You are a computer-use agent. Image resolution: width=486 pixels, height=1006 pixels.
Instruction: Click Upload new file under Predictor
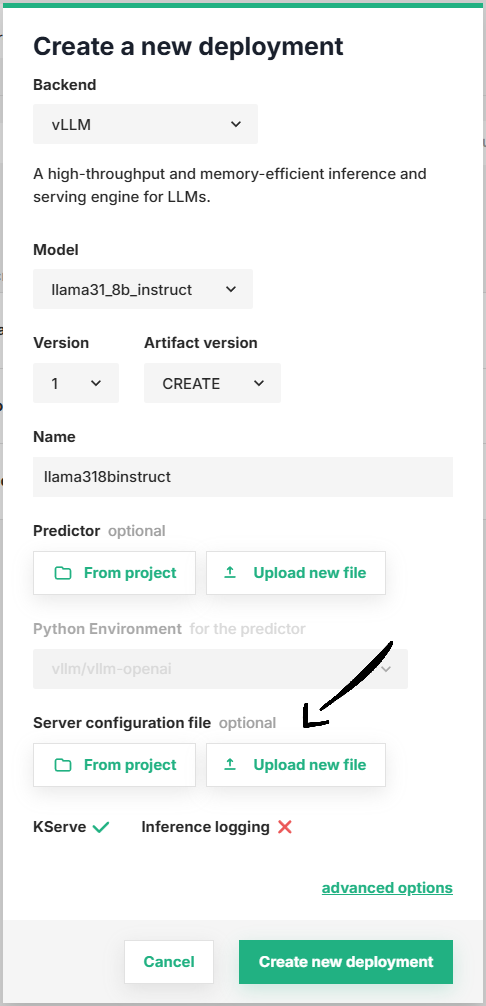296,573
